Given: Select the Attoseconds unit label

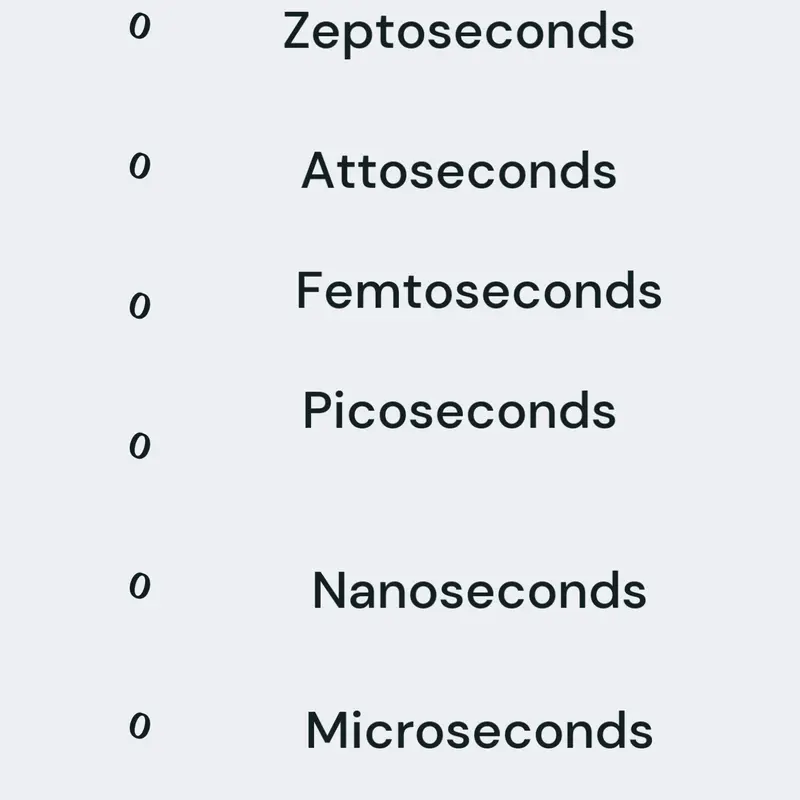Looking at the screenshot, I should tap(459, 170).
